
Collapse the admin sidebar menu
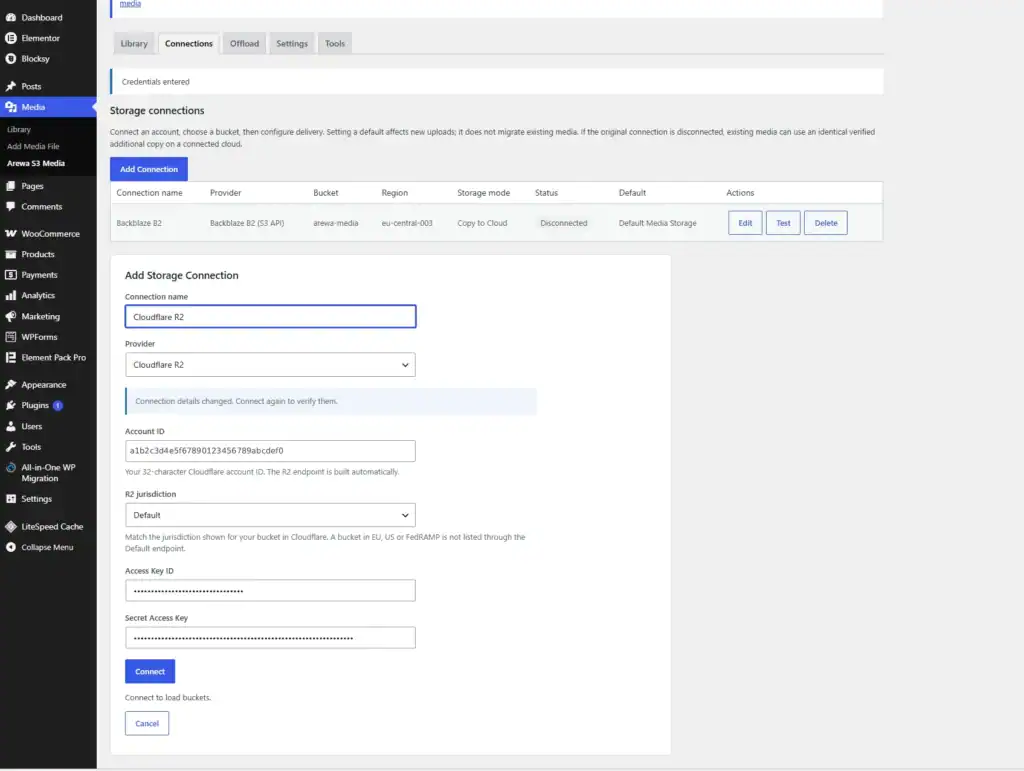tap(48, 547)
